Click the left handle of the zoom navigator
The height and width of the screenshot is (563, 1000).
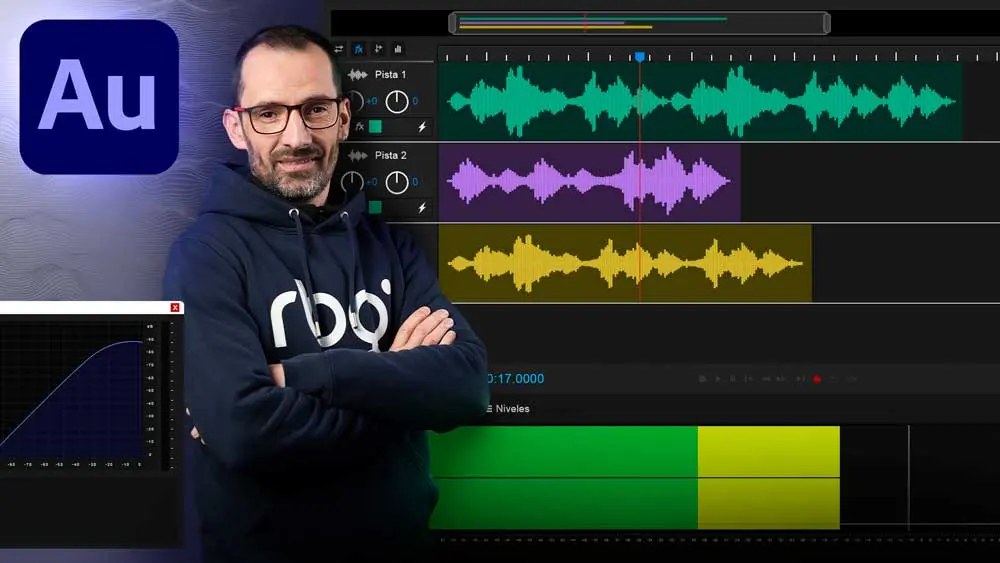(452, 24)
